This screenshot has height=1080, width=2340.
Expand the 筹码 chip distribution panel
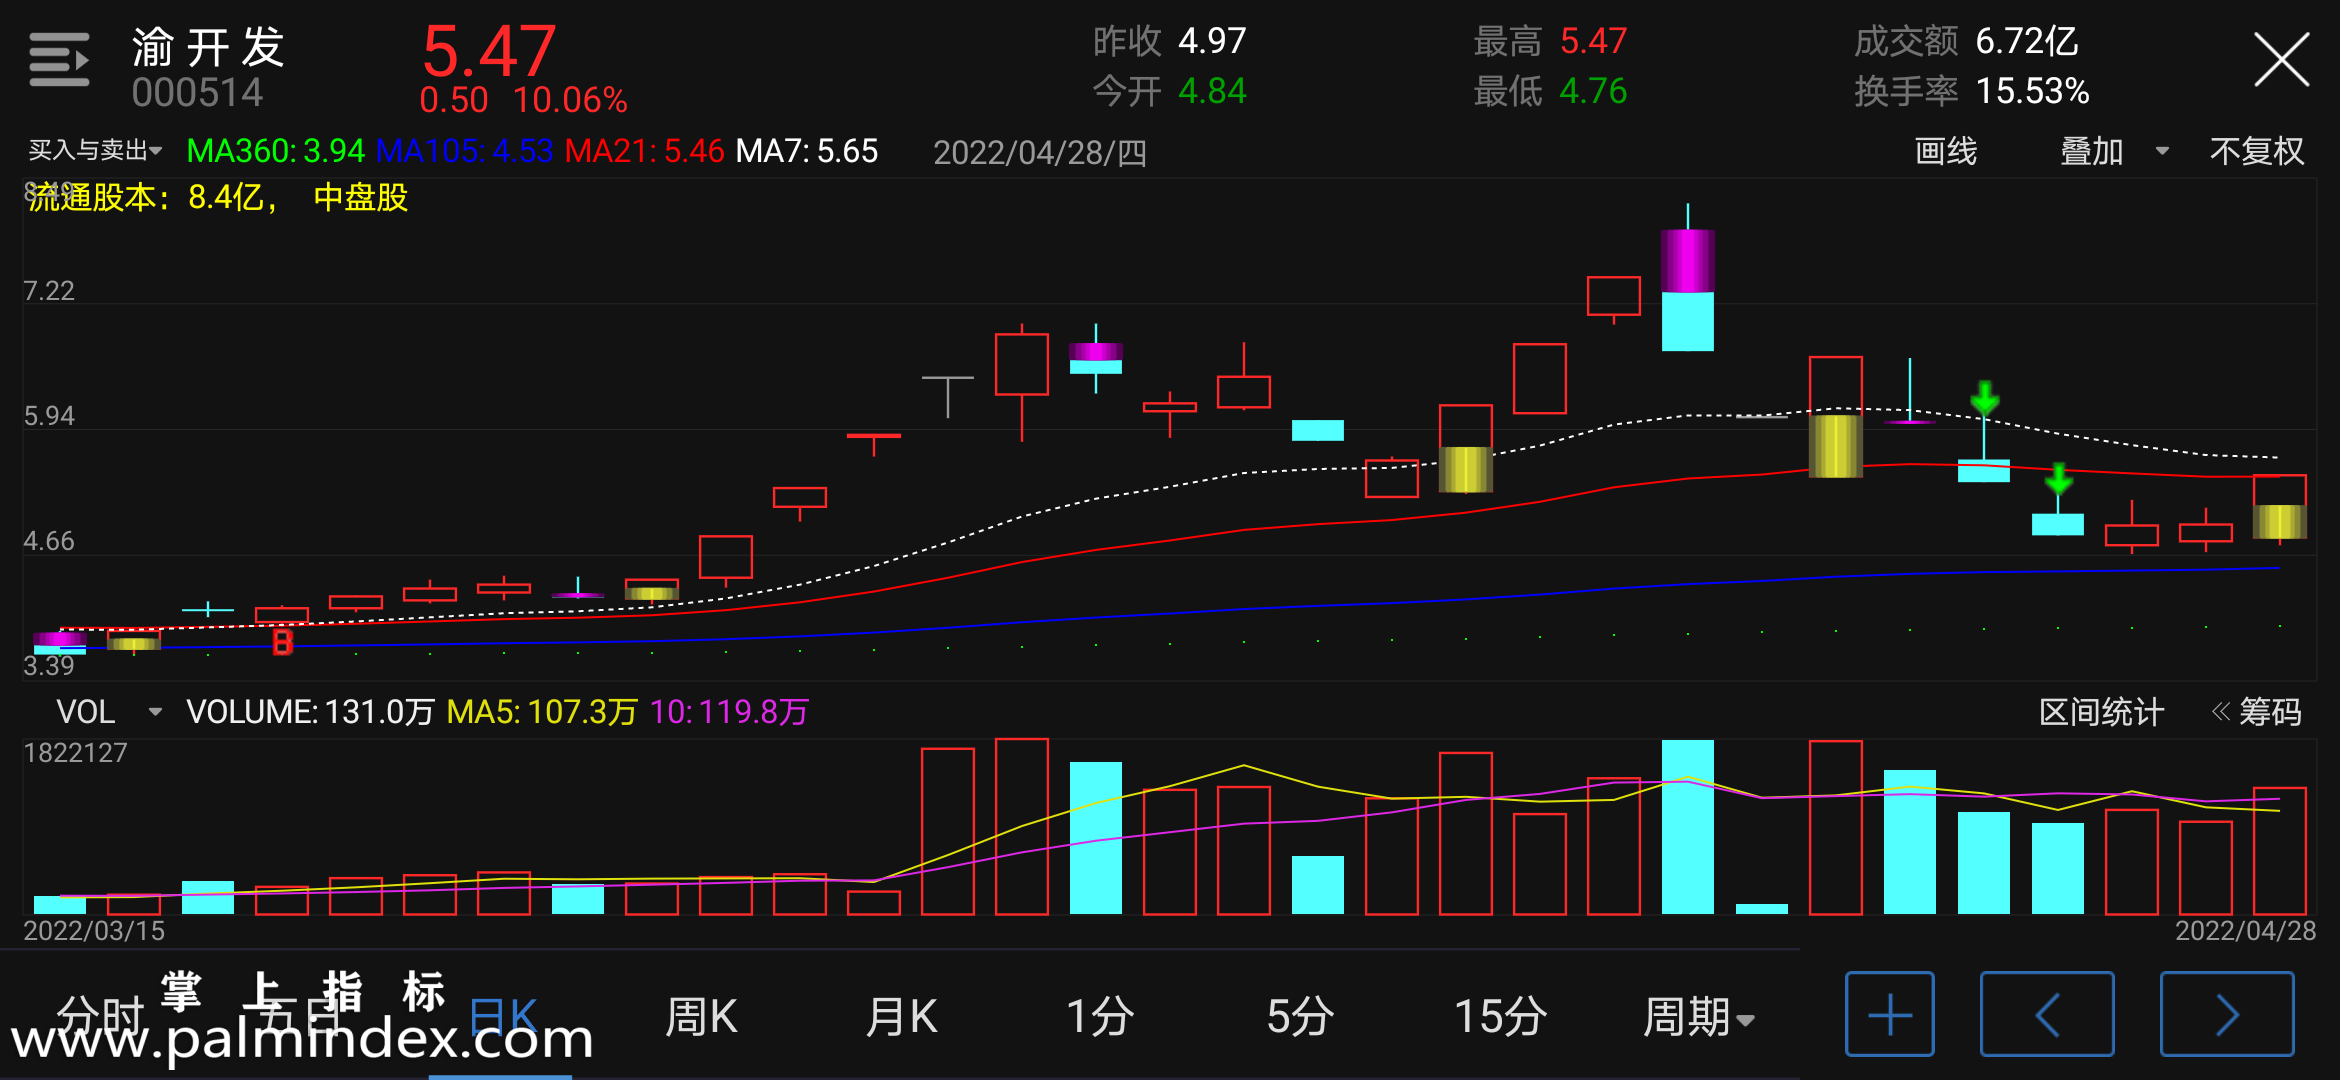click(2257, 712)
